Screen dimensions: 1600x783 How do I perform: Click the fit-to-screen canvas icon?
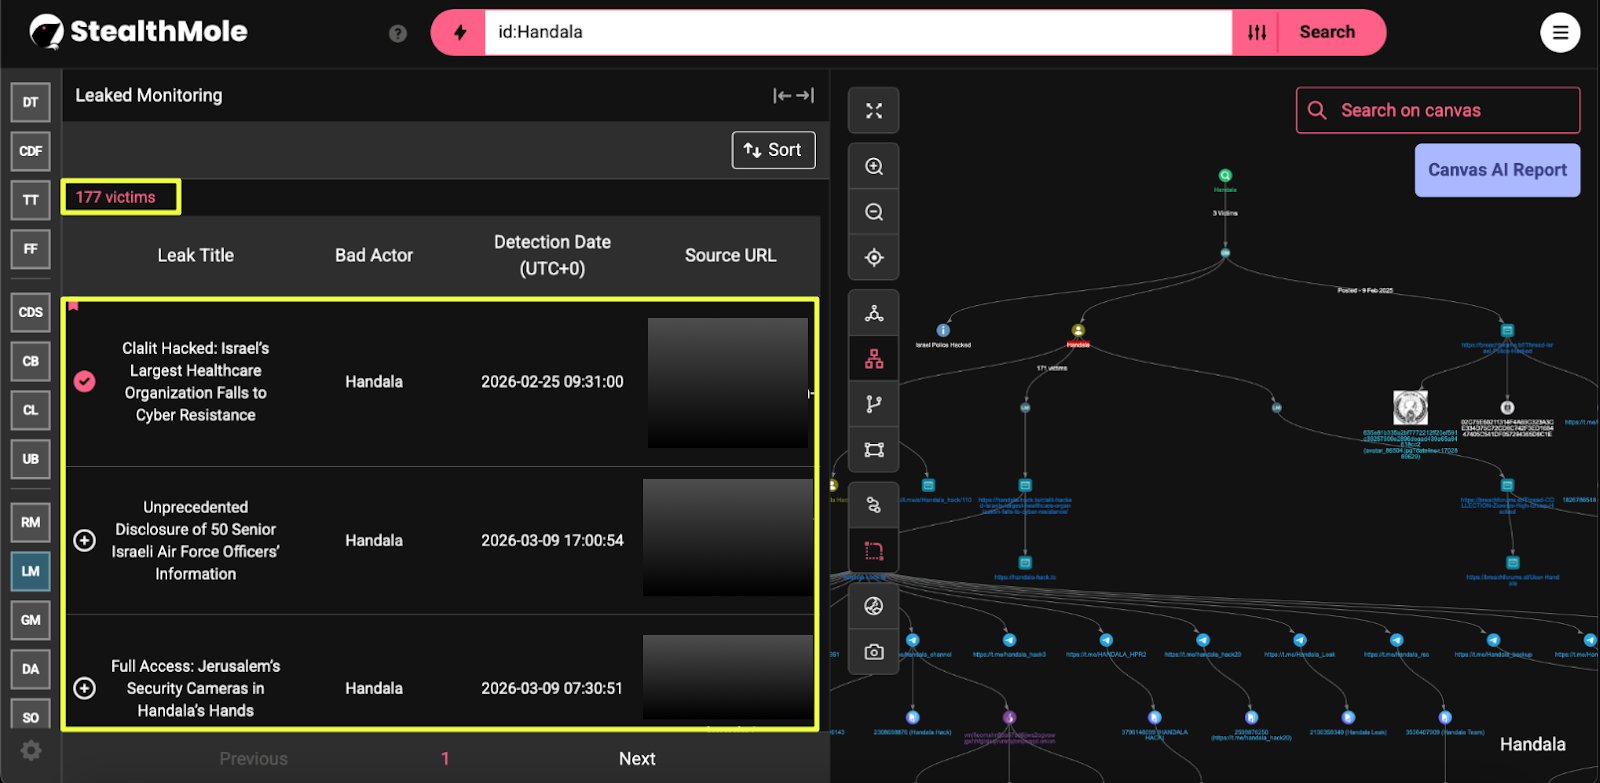(873, 111)
